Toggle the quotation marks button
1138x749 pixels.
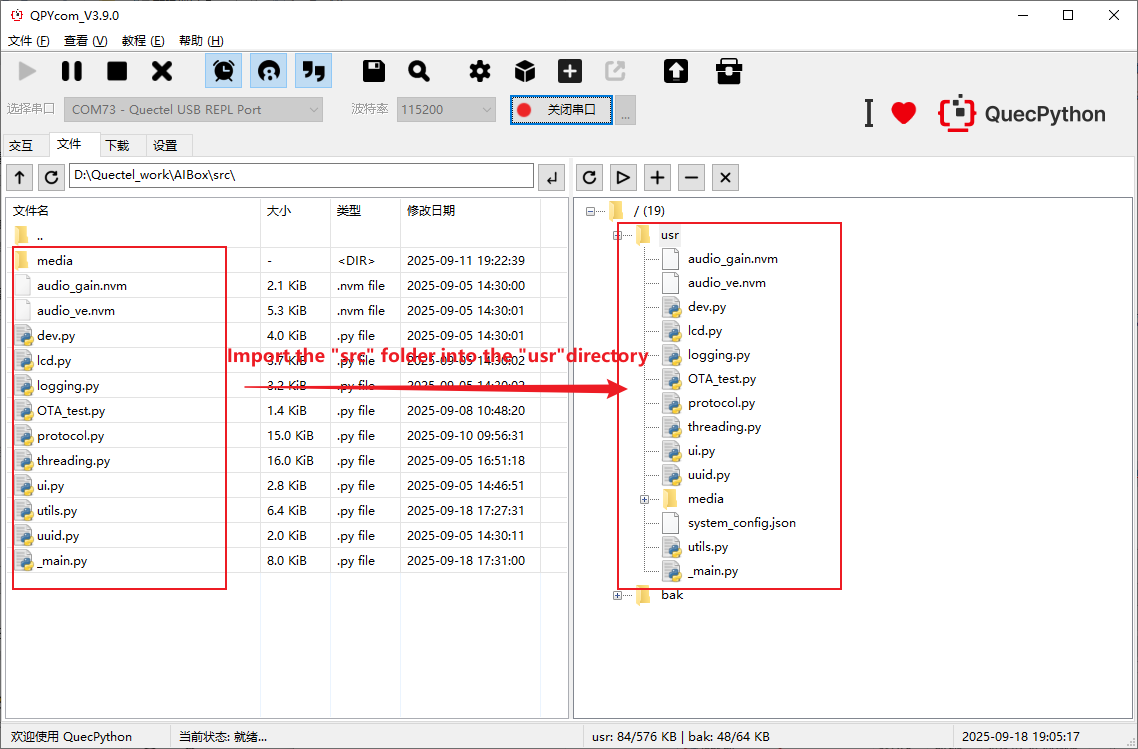coord(314,71)
